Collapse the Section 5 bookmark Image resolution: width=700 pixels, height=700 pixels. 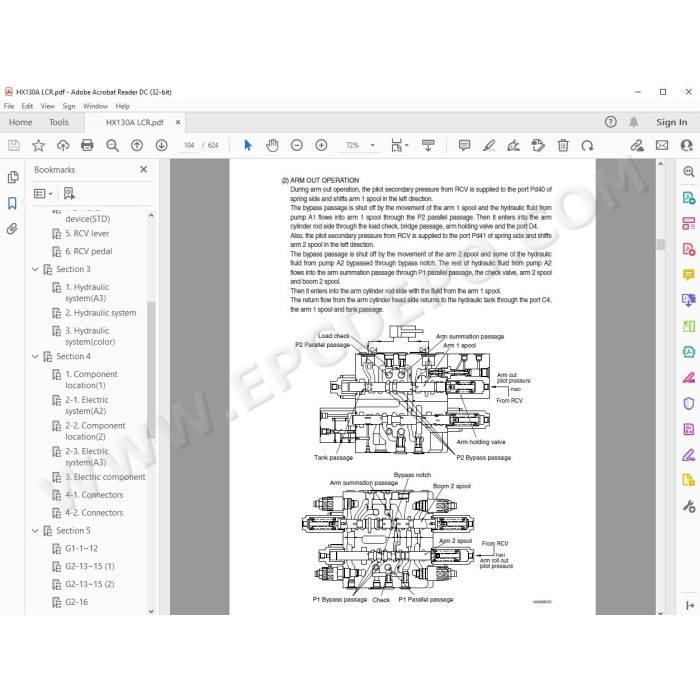[x=35, y=530]
